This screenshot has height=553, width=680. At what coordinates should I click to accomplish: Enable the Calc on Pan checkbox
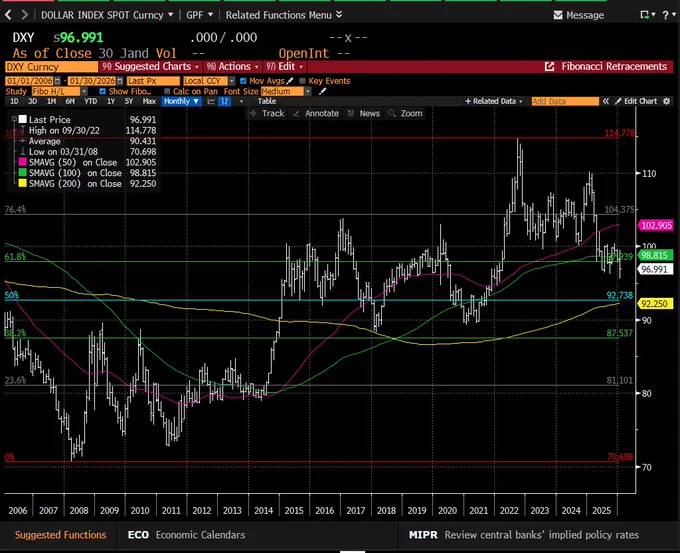point(167,92)
